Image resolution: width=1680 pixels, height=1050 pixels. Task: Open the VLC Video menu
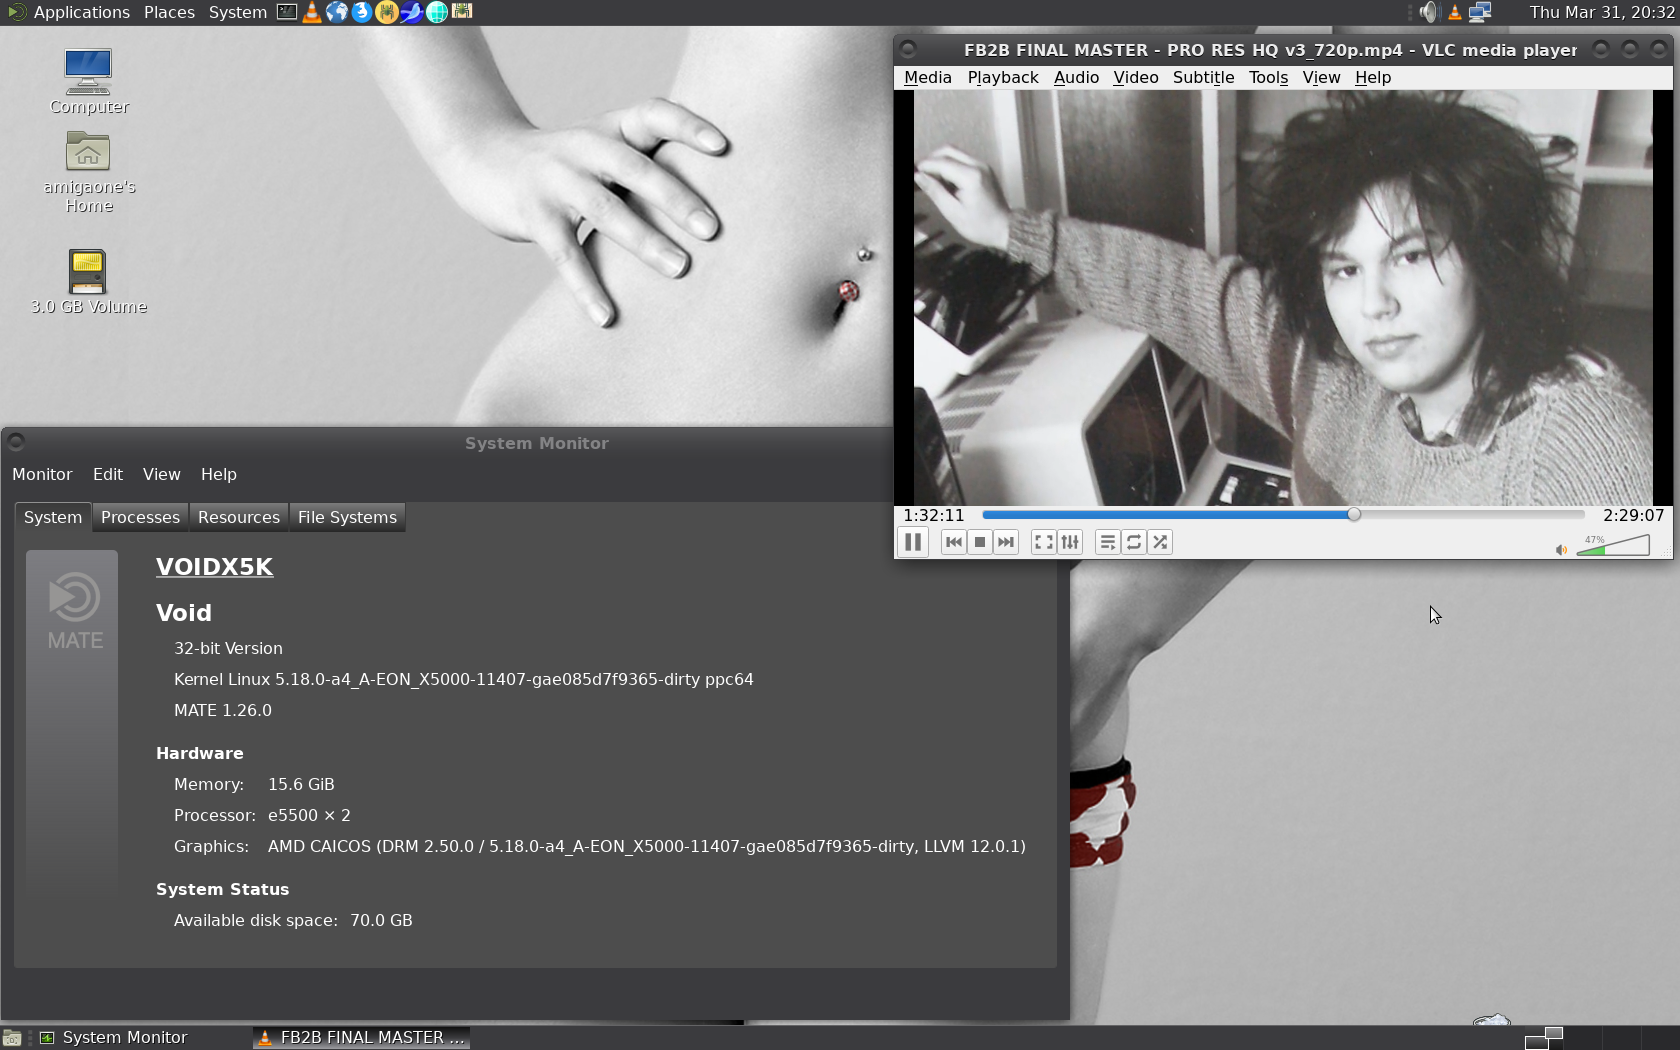pos(1136,77)
